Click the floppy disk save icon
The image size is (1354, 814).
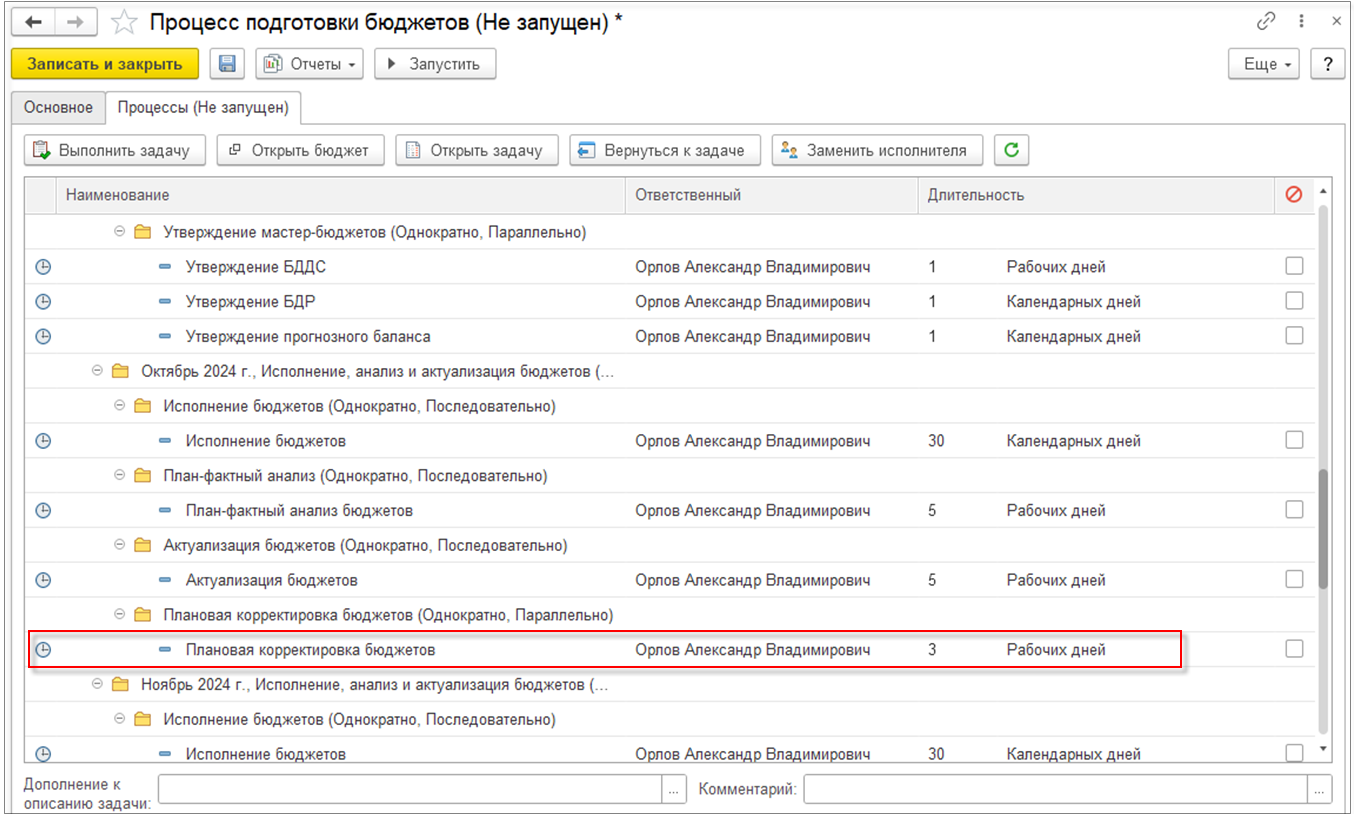point(227,64)
